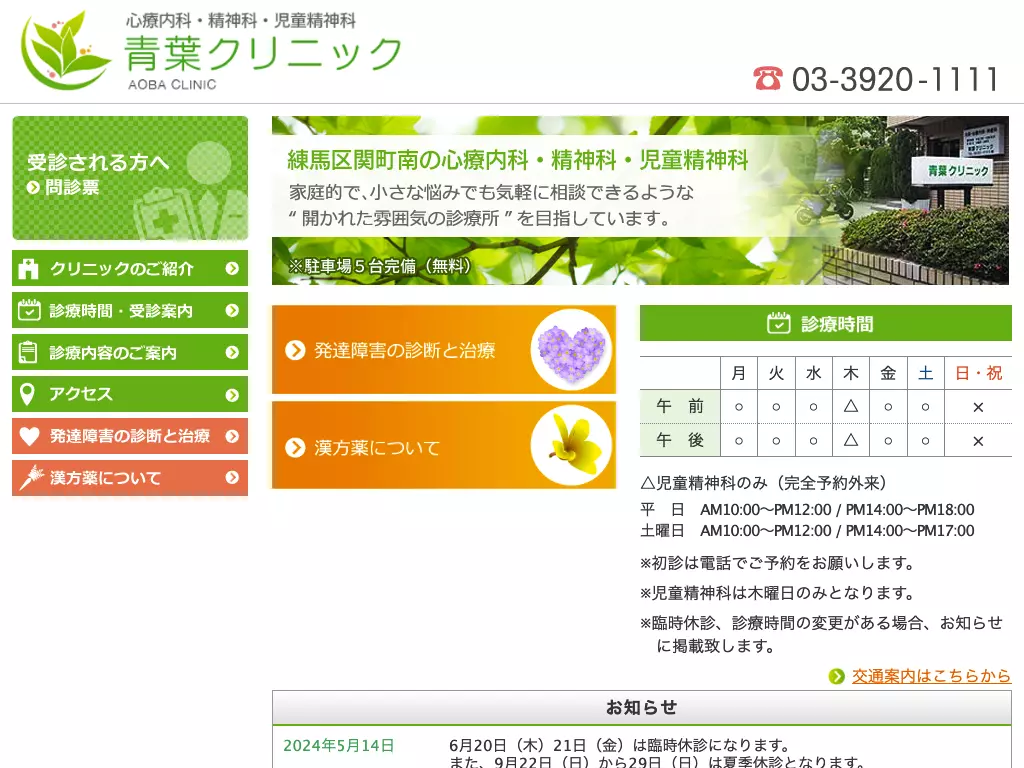Screen dimensions: 1024x768
Task: Click the green arrow beside 交通案内はこちらから
Action: pyautogui.click(x=837, y=677)
